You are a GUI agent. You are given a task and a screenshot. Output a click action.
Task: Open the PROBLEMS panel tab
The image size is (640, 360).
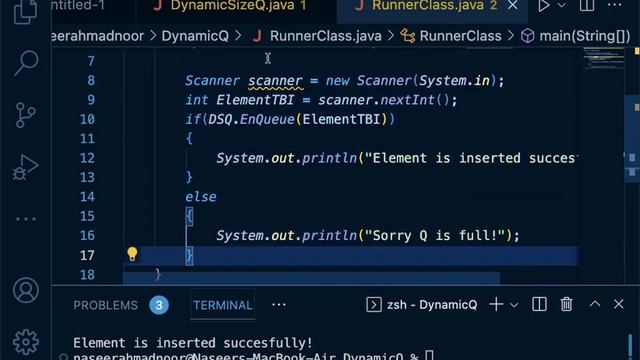(105, 305)
